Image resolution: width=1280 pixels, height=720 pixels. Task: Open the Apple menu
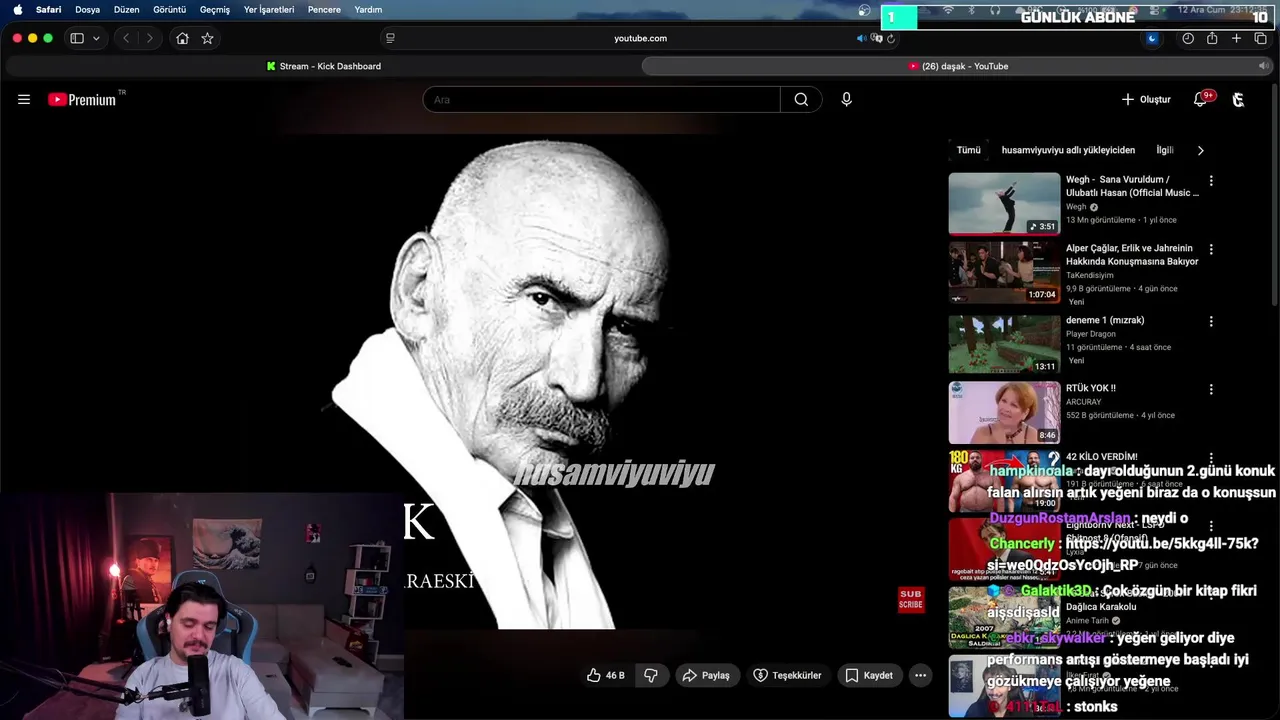17,9
